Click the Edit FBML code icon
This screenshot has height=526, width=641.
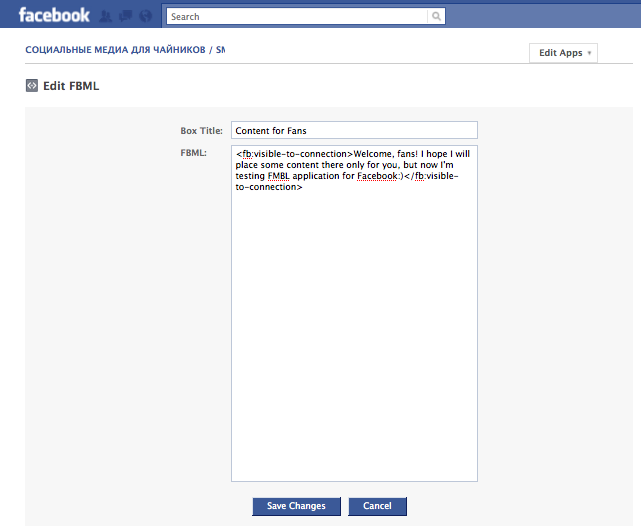[32, 86]
